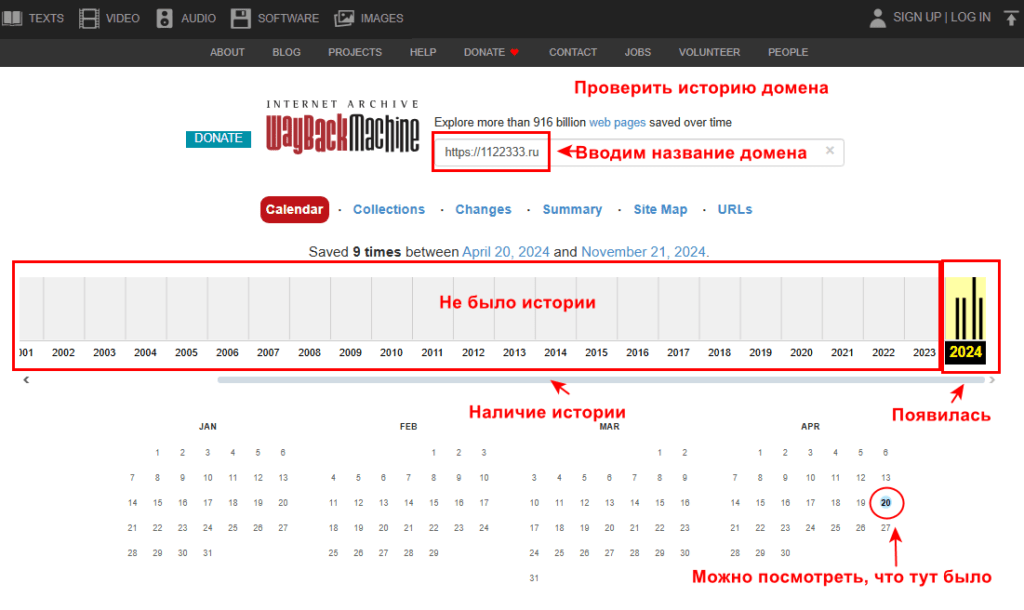Screen dimensions: 1024x610
Task: Click LOG IN link
Action: coord(970,18)
